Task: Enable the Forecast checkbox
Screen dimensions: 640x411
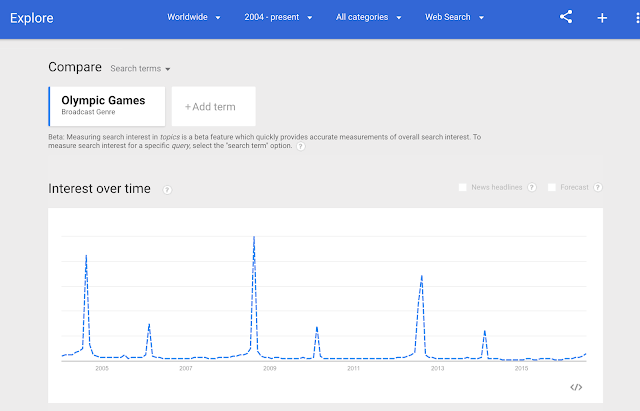Action: (551, 187)
